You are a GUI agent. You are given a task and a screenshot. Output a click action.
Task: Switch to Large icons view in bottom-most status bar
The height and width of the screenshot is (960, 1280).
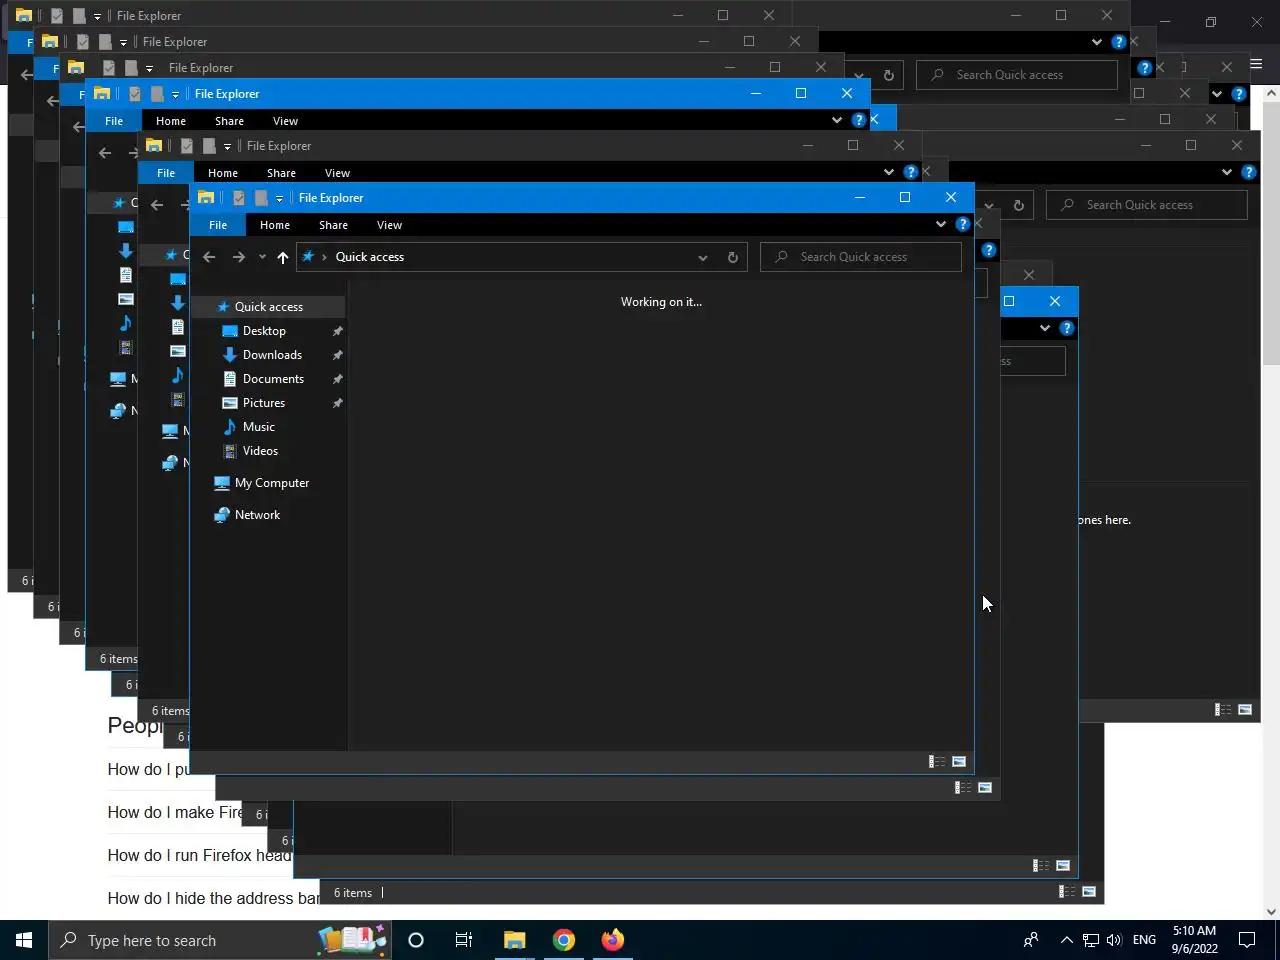tap(1089, 892)
